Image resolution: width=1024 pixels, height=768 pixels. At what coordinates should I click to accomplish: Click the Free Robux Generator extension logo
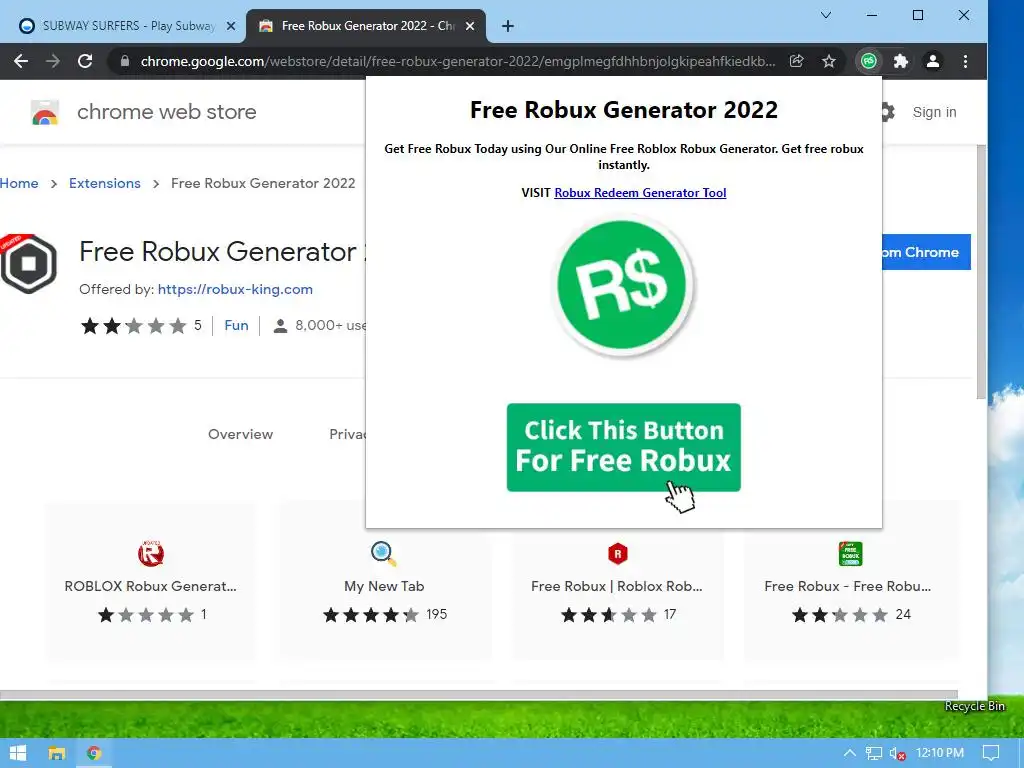[x=28, y=263]
